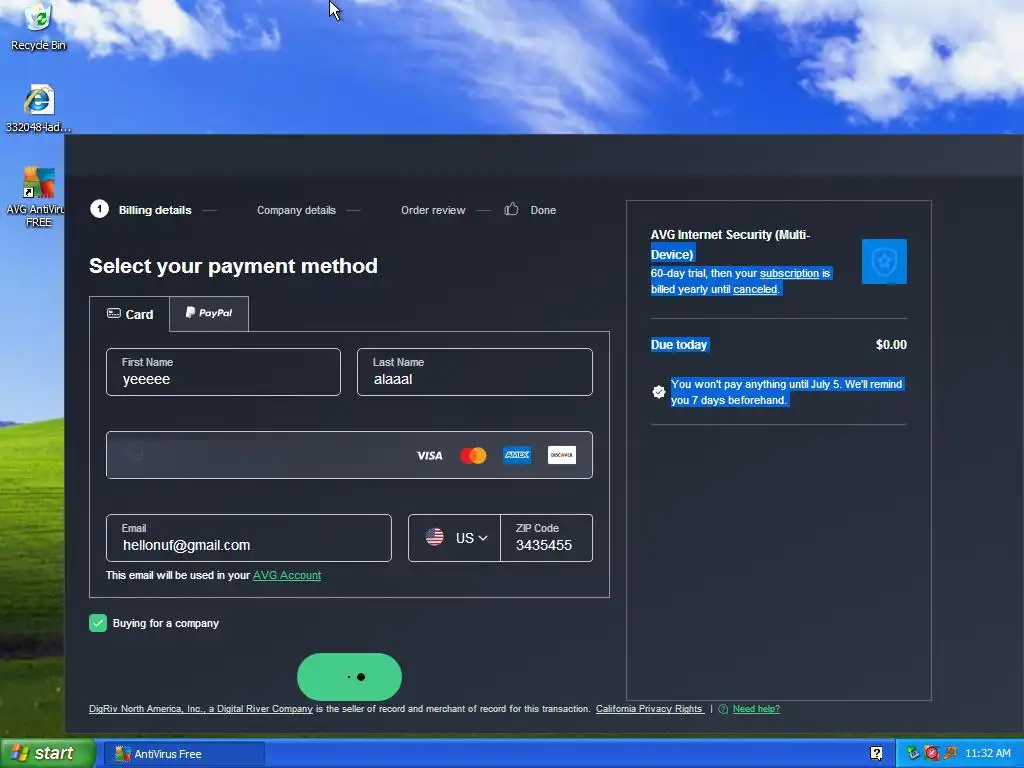Open the US country dropdown
This screenshot has width=1024, height=768.
[x=455, y=538]
